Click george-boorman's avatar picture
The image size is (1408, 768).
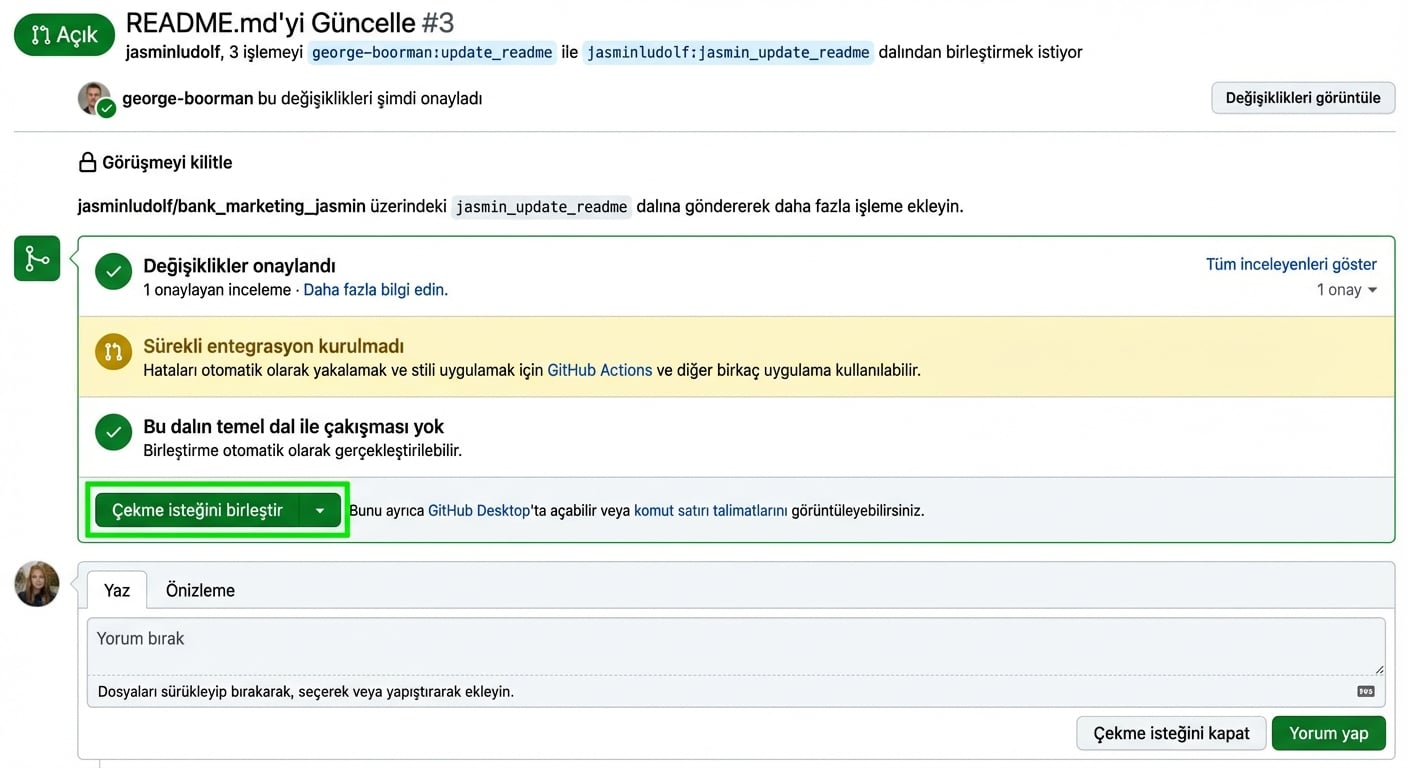94,98
